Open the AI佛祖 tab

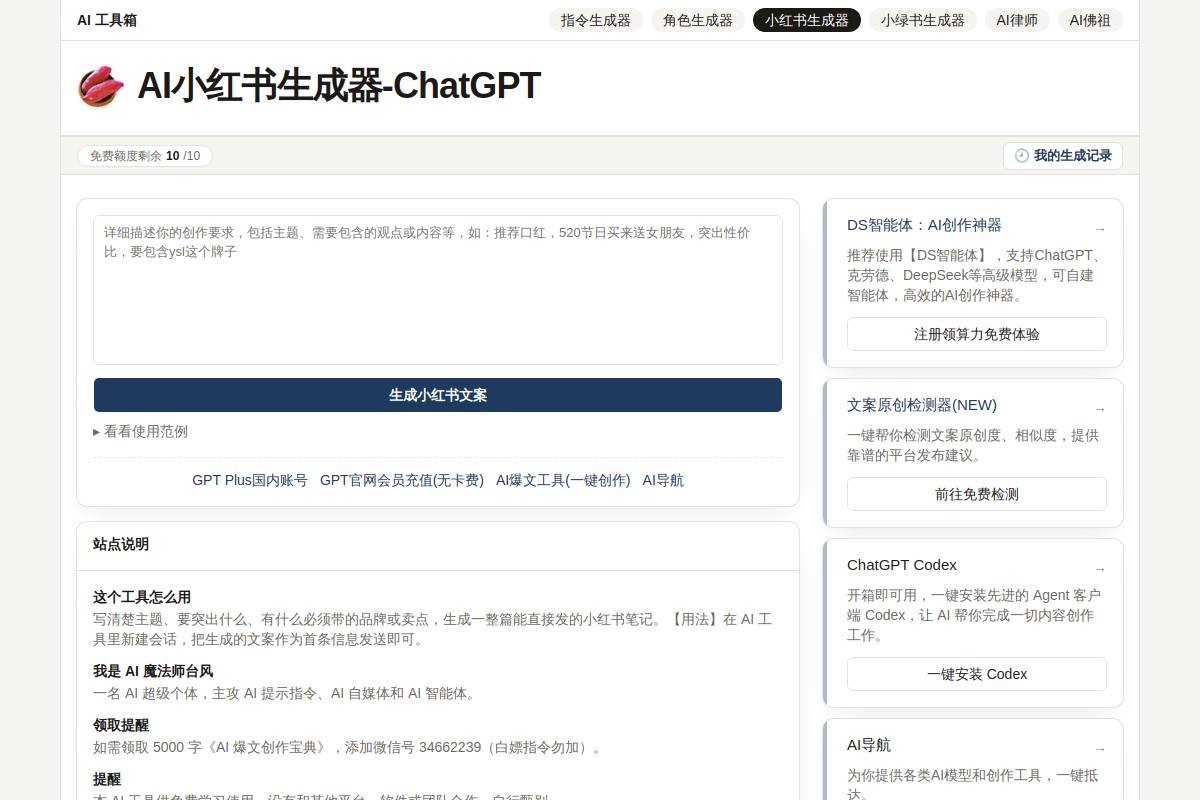pyautogui.click(x=1090, y=20)
